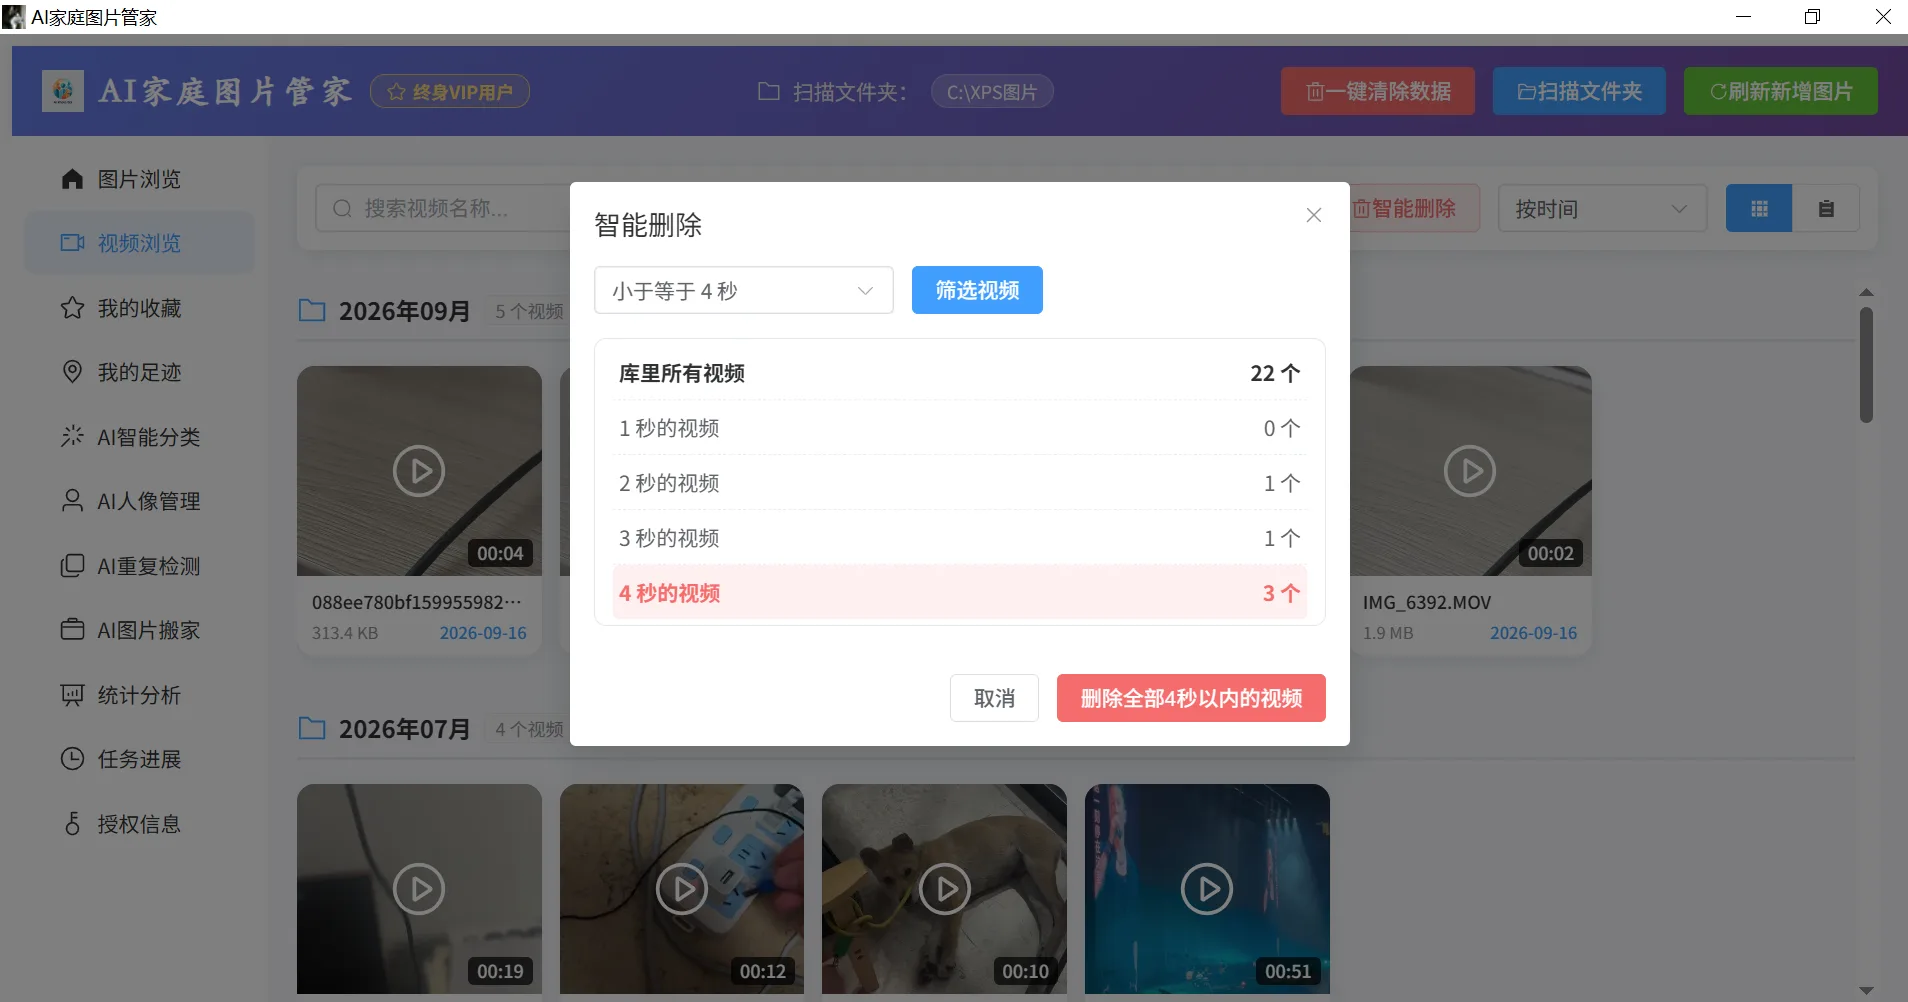1908x1002 pixels.
Task: Play the 00:51 concert video
Action: point(1207,889)
